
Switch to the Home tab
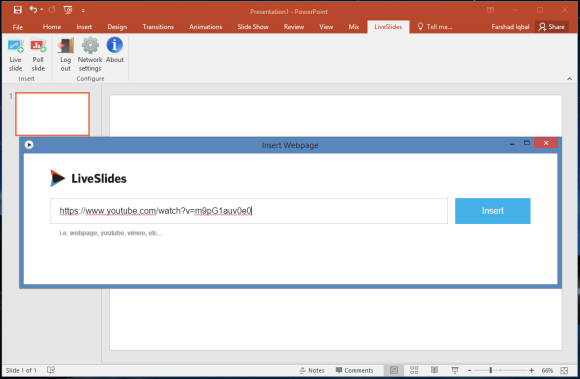pyautogui.click(x=52, y=27)
